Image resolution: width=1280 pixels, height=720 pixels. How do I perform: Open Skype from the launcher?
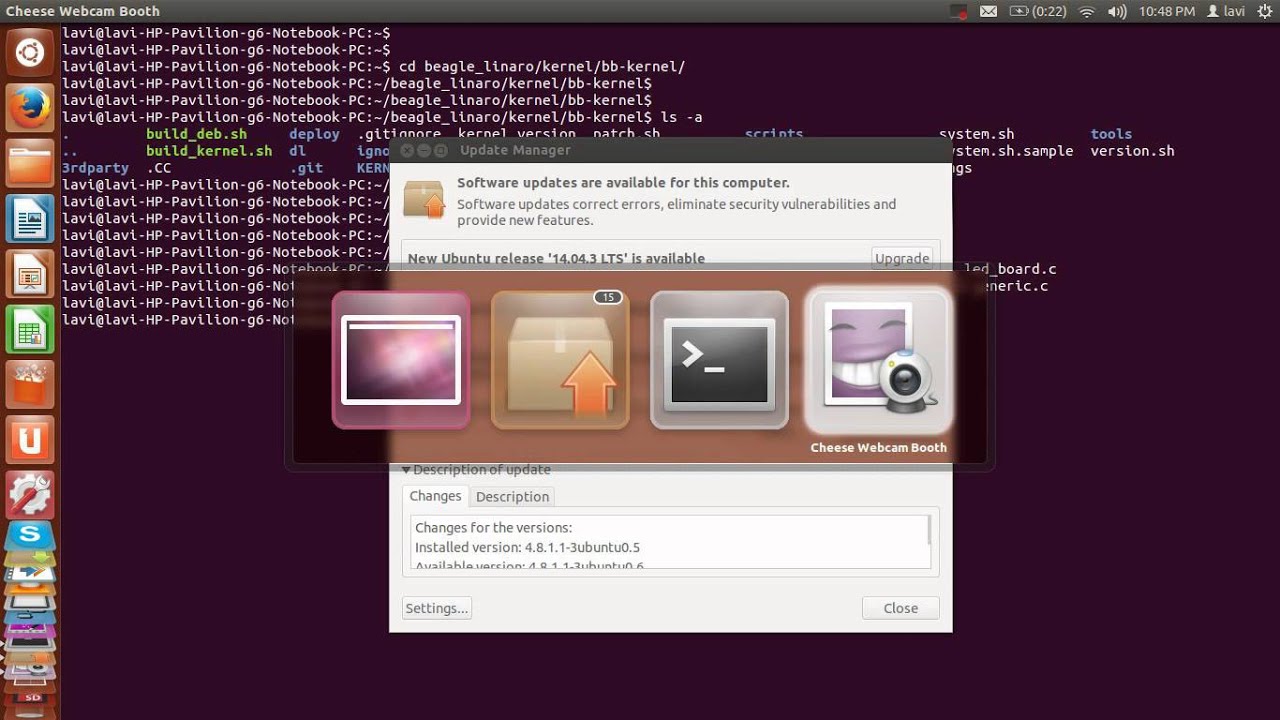coord(30,535)
